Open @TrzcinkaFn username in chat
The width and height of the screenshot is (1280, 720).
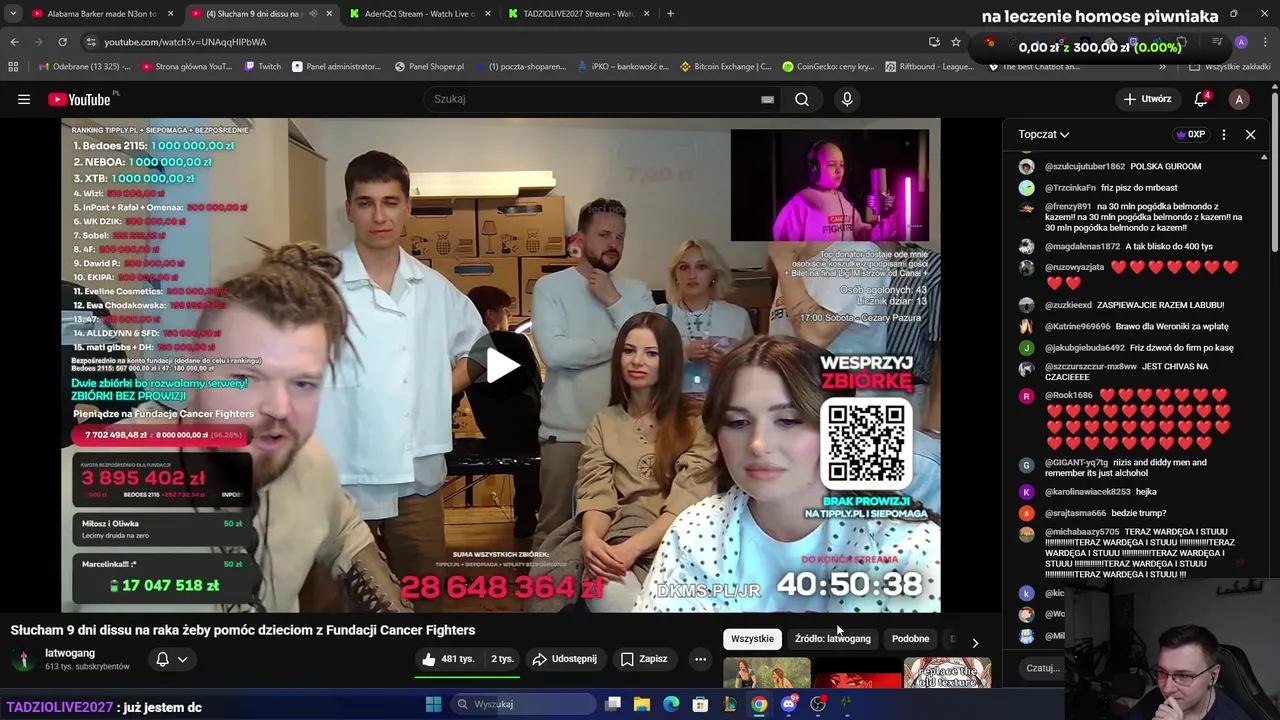pyautogui.click(x=1070, y=188)
